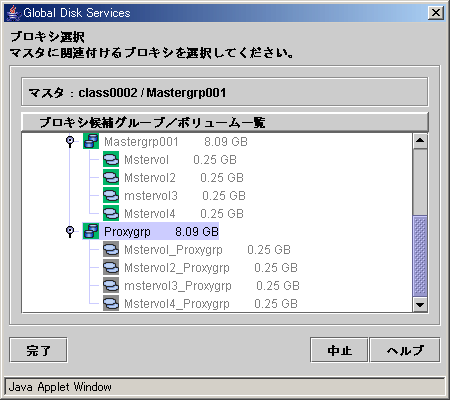The height and width of the screenshot is (400, 450).
Task: Select Mstervol2 0.25 GB volume
Action: 173,178
